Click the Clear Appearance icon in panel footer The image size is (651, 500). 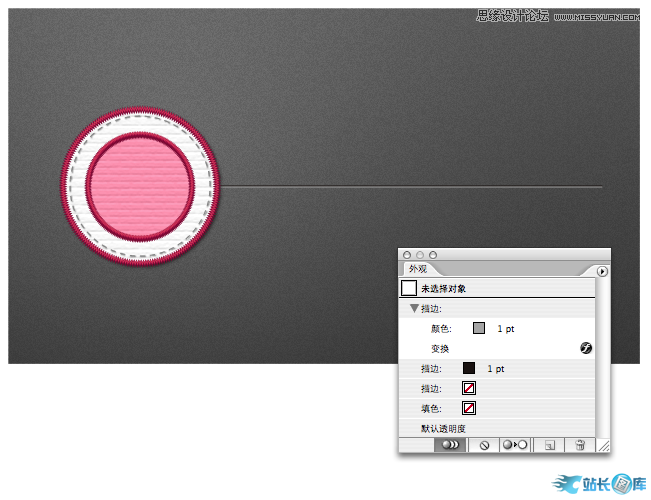pyautogui.click(x=484, y=445)
